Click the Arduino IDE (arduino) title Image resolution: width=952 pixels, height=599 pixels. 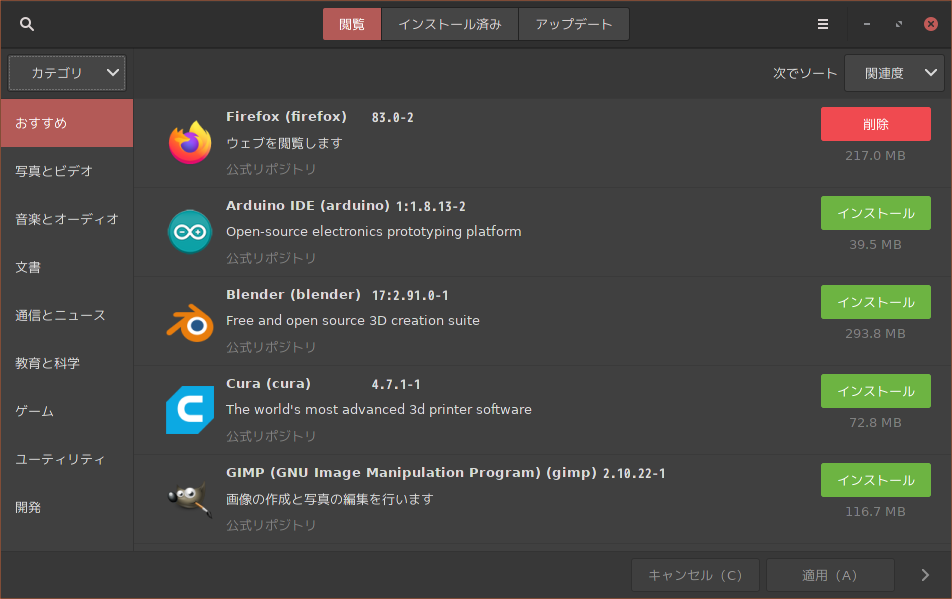(x=308, y=206)
